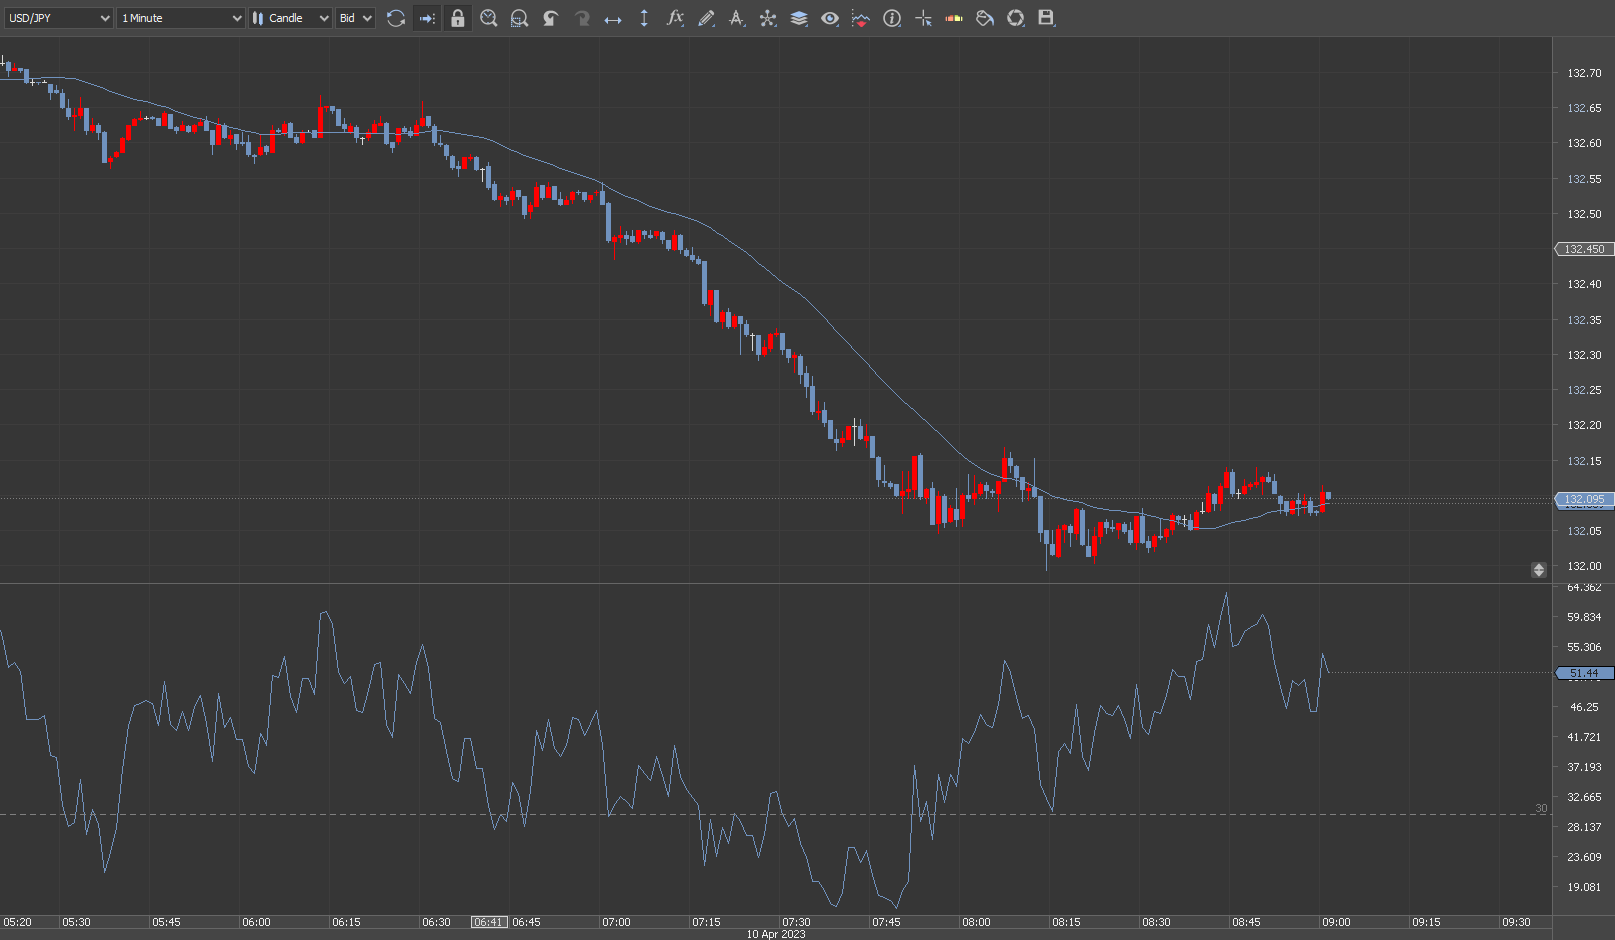Open the Bid price type dropdown
This screenshot has height=940, width=1615.
pyautogui.click(x=355, y=18)
